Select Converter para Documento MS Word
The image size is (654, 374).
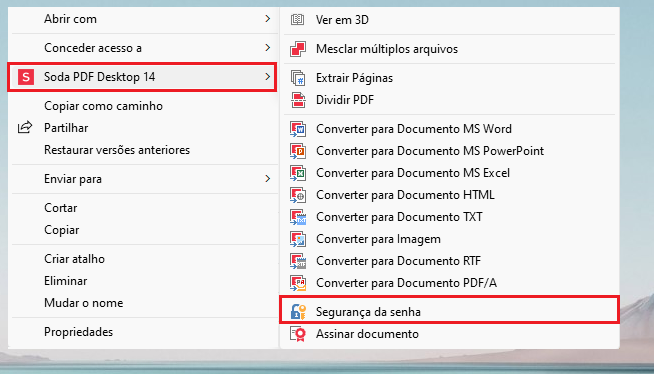point(450,129)
